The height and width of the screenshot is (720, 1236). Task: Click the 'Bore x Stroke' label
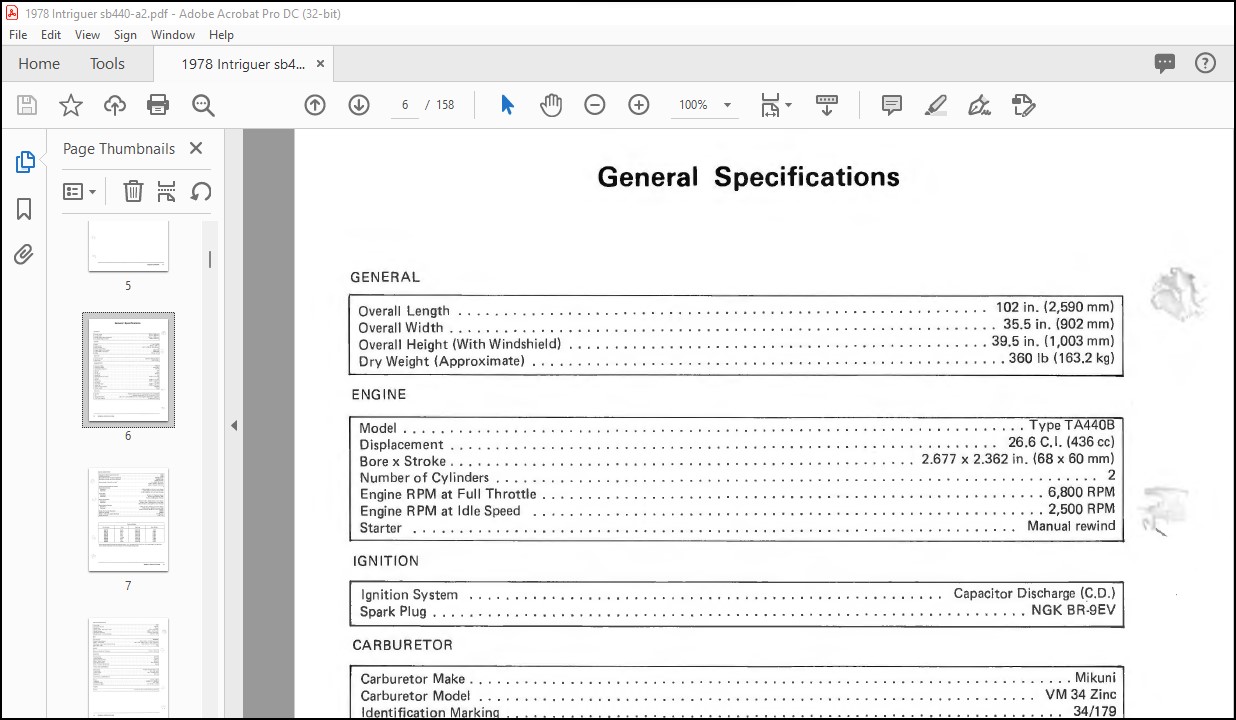pos(403,461)
